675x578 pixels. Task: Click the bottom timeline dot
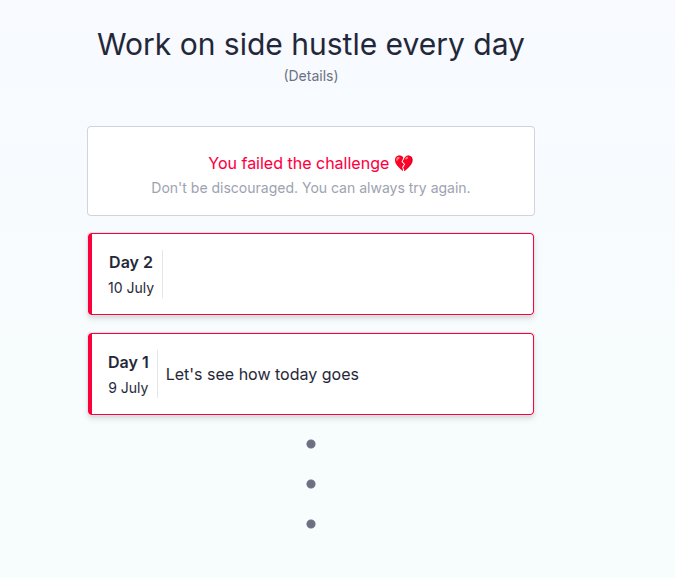point(311,524)
